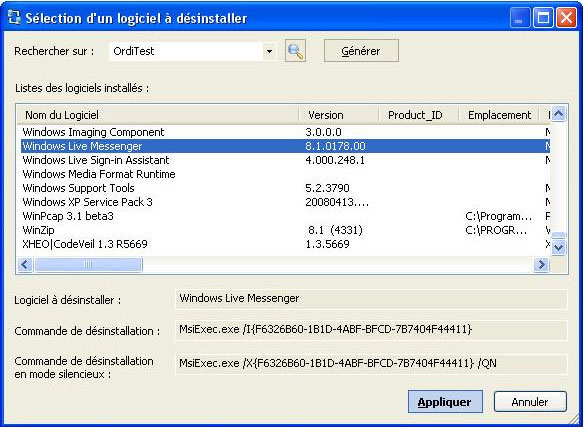Sort by Version column header
The height and width of the screenshot is (427, 584).
(x=339, y=115)
